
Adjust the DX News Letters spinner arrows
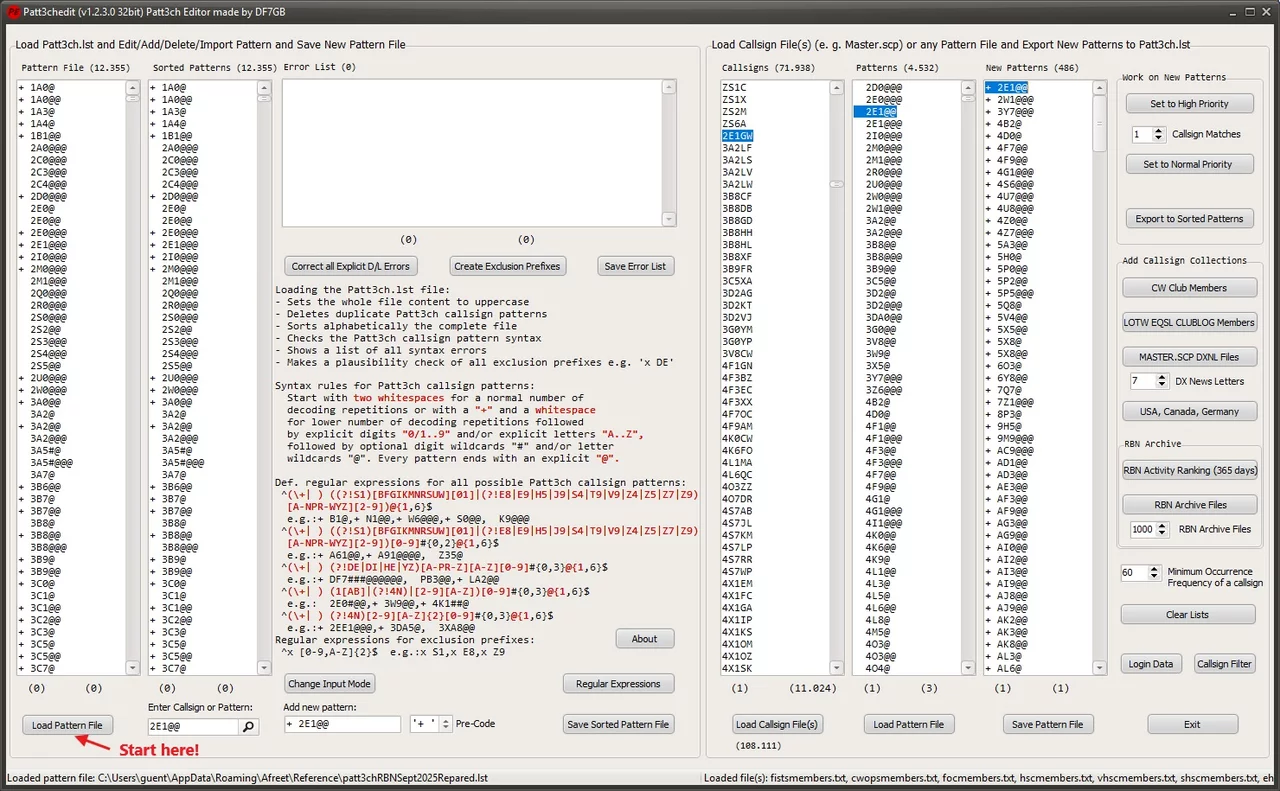coord(1161,381)
